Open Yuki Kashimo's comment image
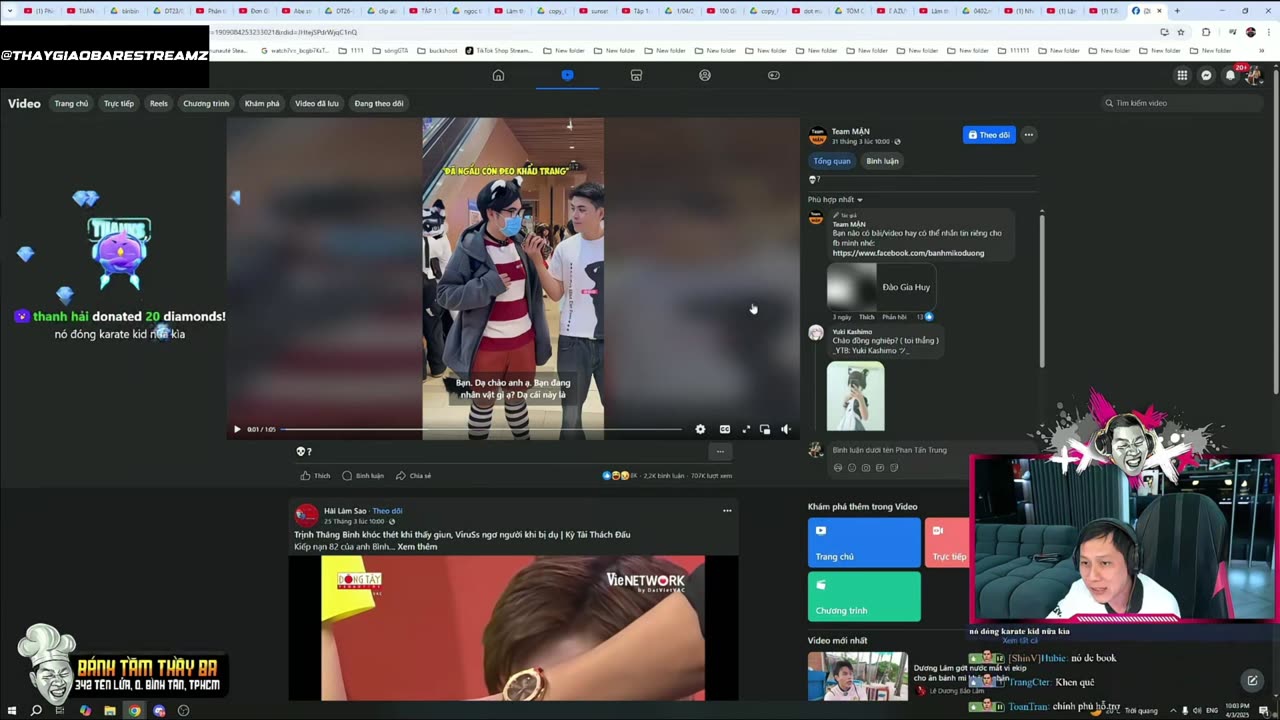This screenshot has height=720, width=1280. [856, 396]
